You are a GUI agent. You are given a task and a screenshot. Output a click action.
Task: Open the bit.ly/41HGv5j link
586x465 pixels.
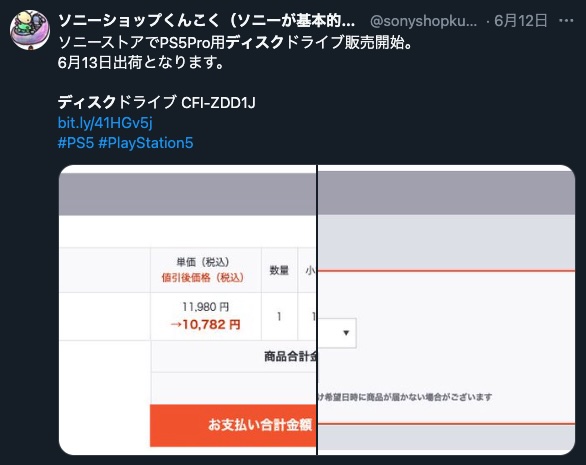[x=105, y=123]
